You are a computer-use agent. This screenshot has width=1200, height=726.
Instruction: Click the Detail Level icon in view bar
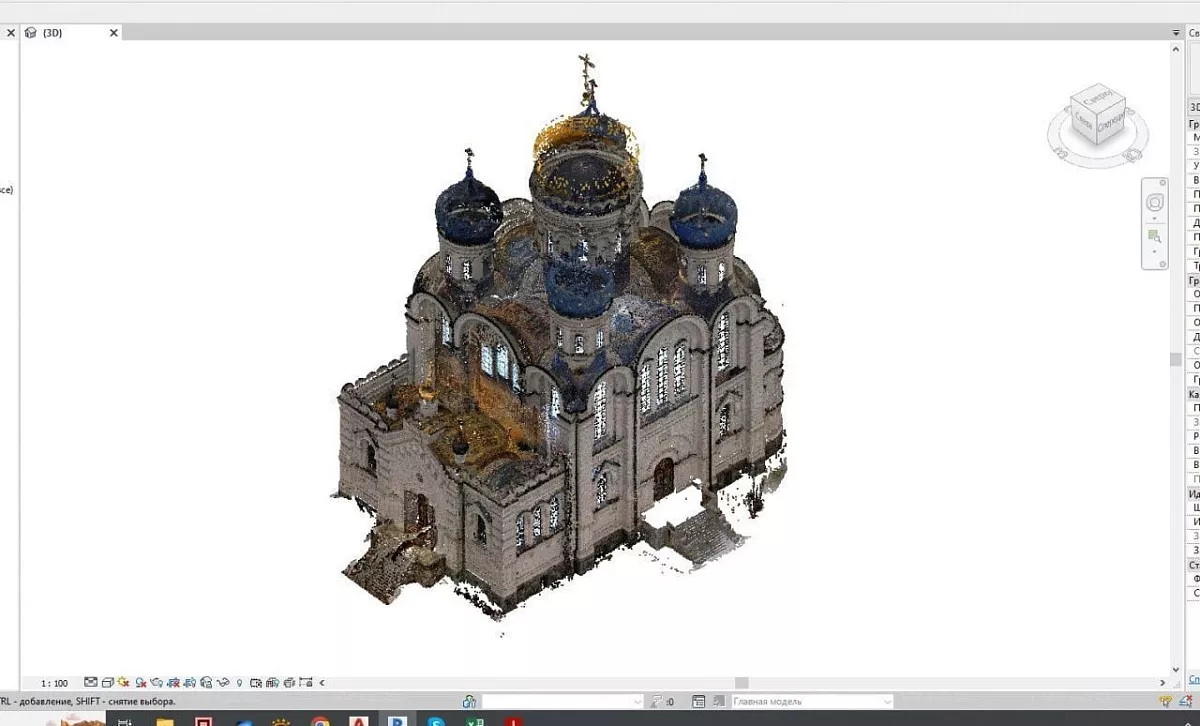click(x=91, y=683)
